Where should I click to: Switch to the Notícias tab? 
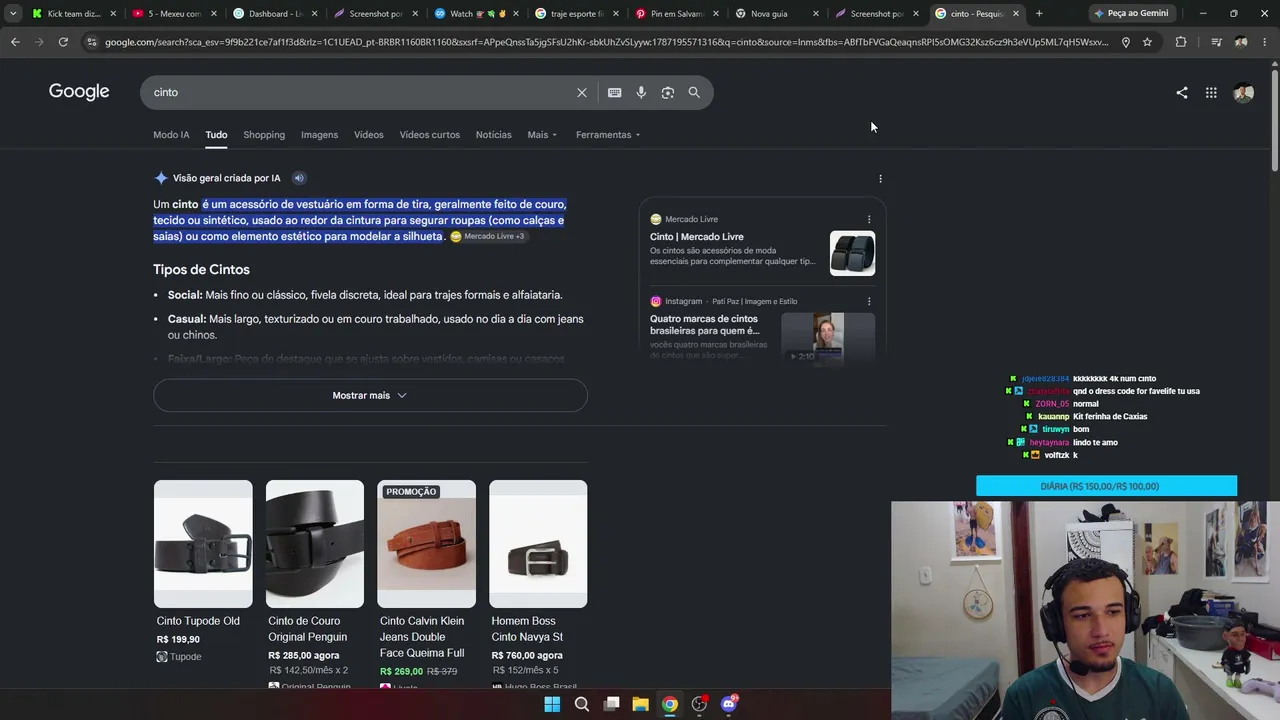pyautogui.click(x=493, y=135)
